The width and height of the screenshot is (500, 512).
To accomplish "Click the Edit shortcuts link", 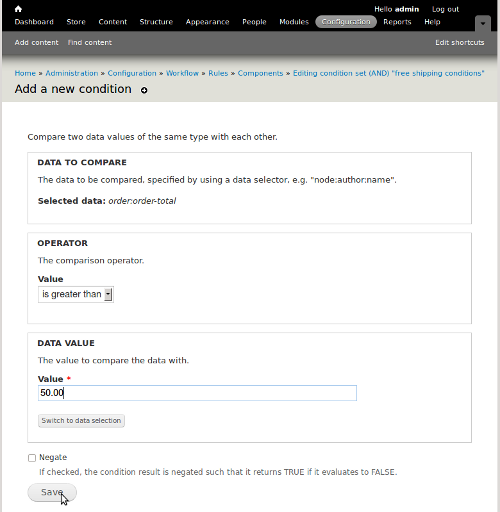I will coord(460,43).
